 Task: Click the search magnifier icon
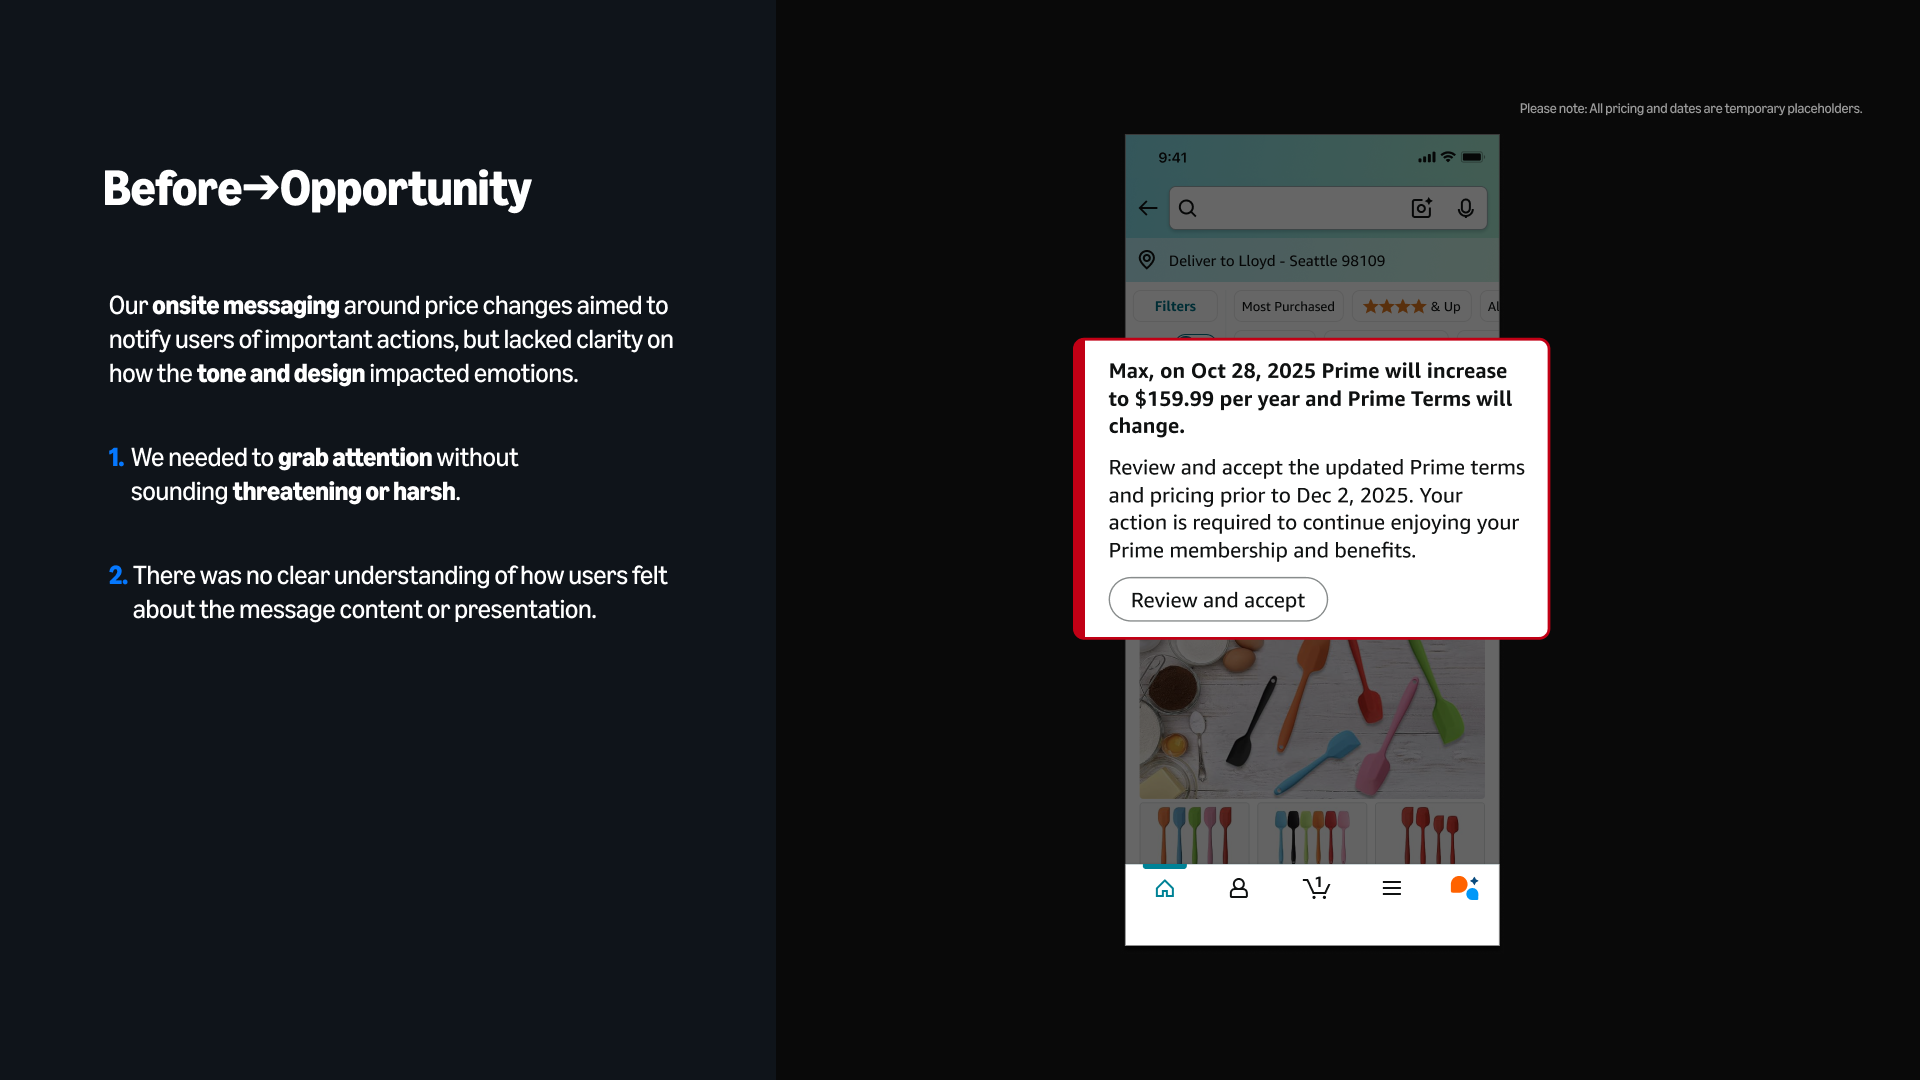coord(1187,208)
